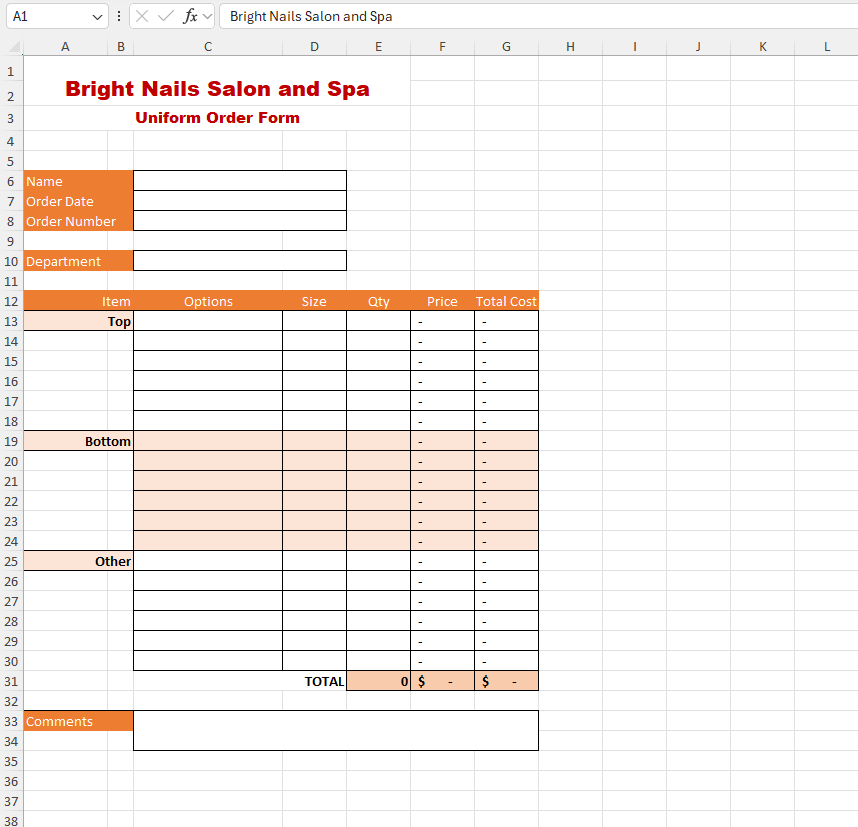Click the 'Order Date' label cell

tap(78, 201)
